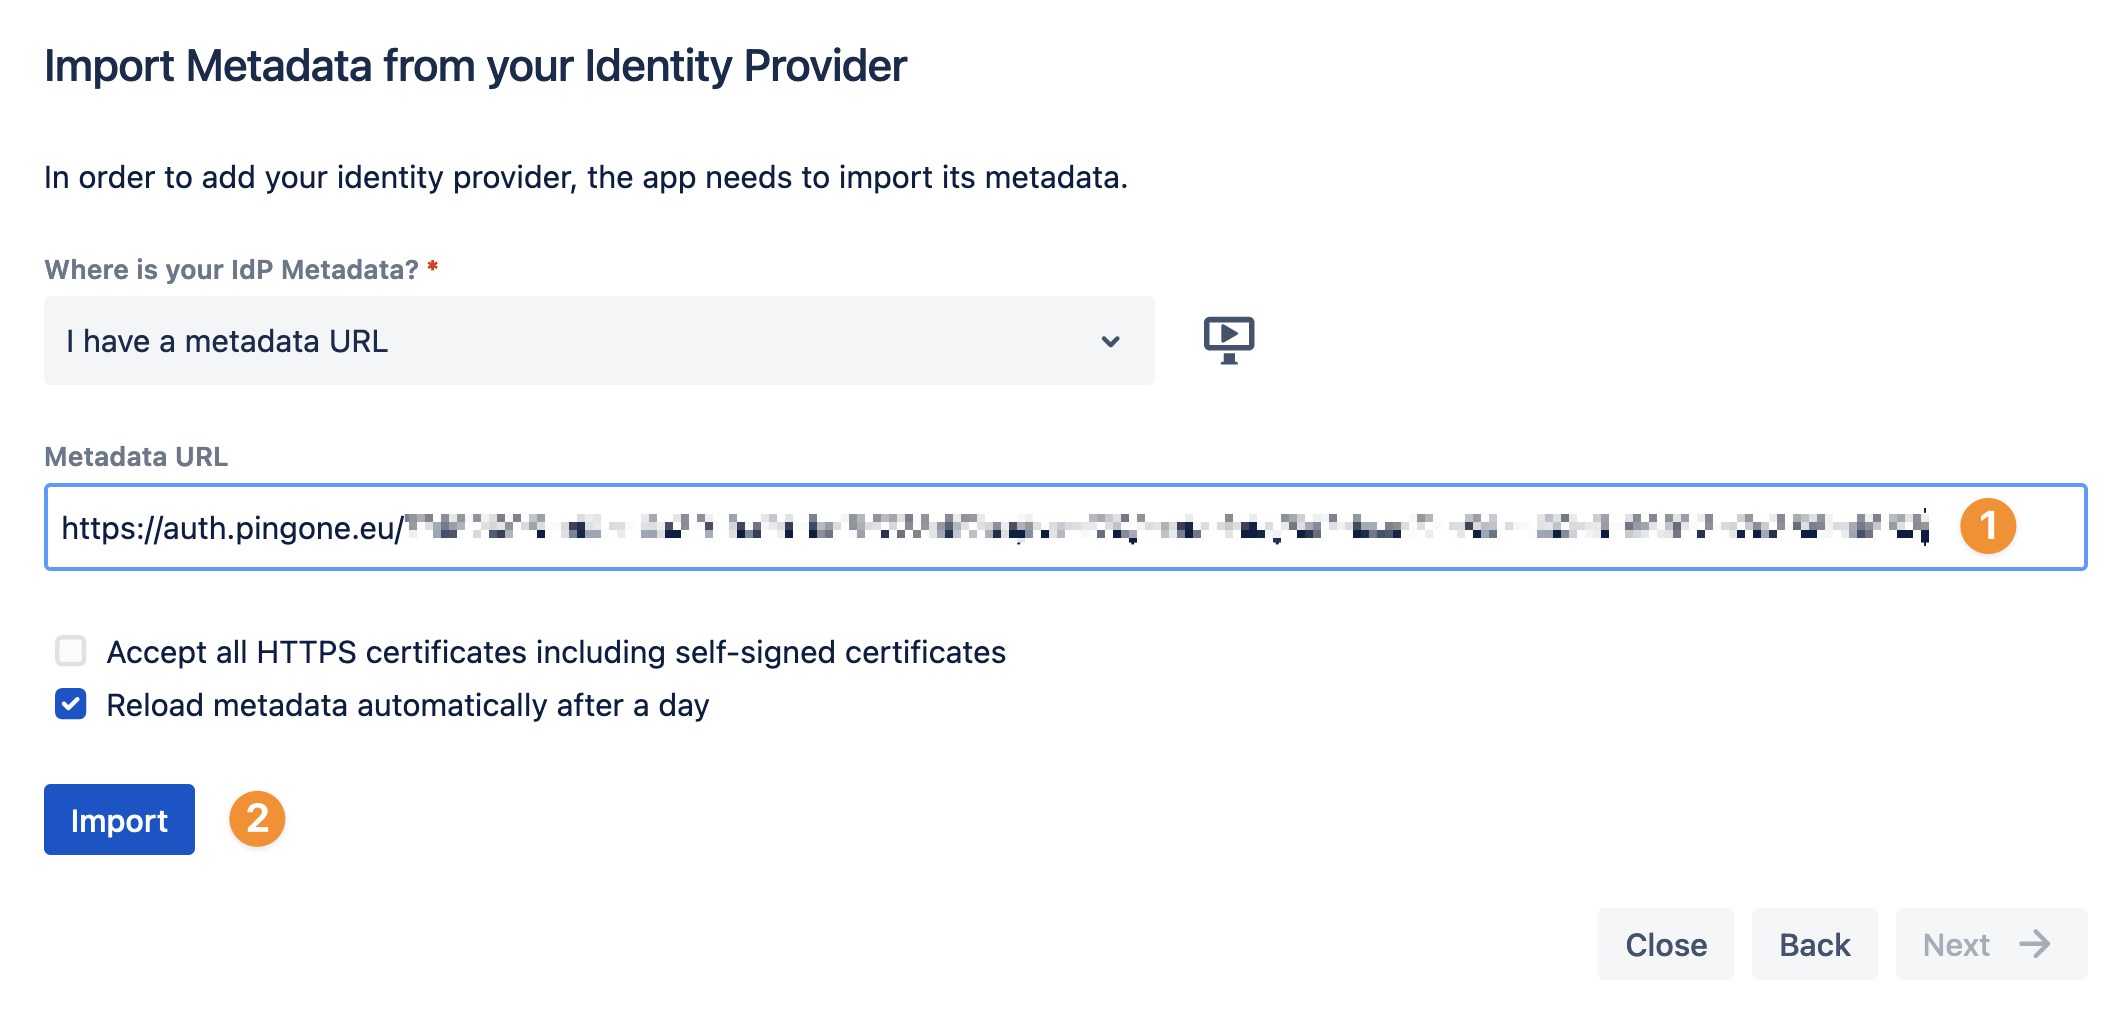Image resolution: width=2126 pixels, height=1016 pixels.
Task: Click the pingone.eu URL text start
Action: pos(232,528)
